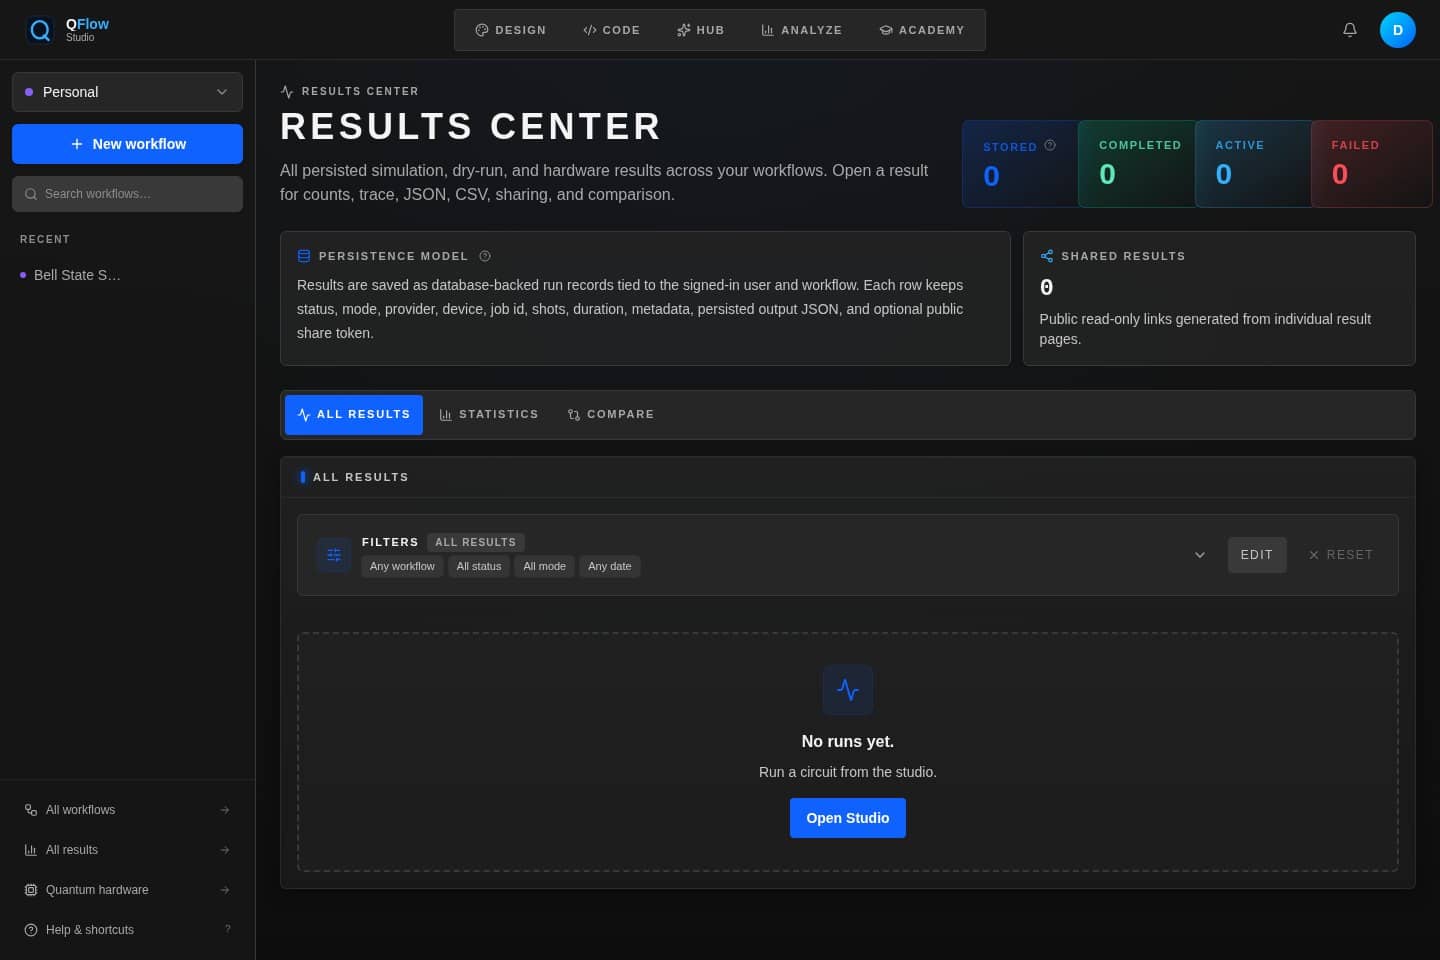The image size is (1440, 960).
Task: Open All workflows link
Action: [x=127, y=810]
